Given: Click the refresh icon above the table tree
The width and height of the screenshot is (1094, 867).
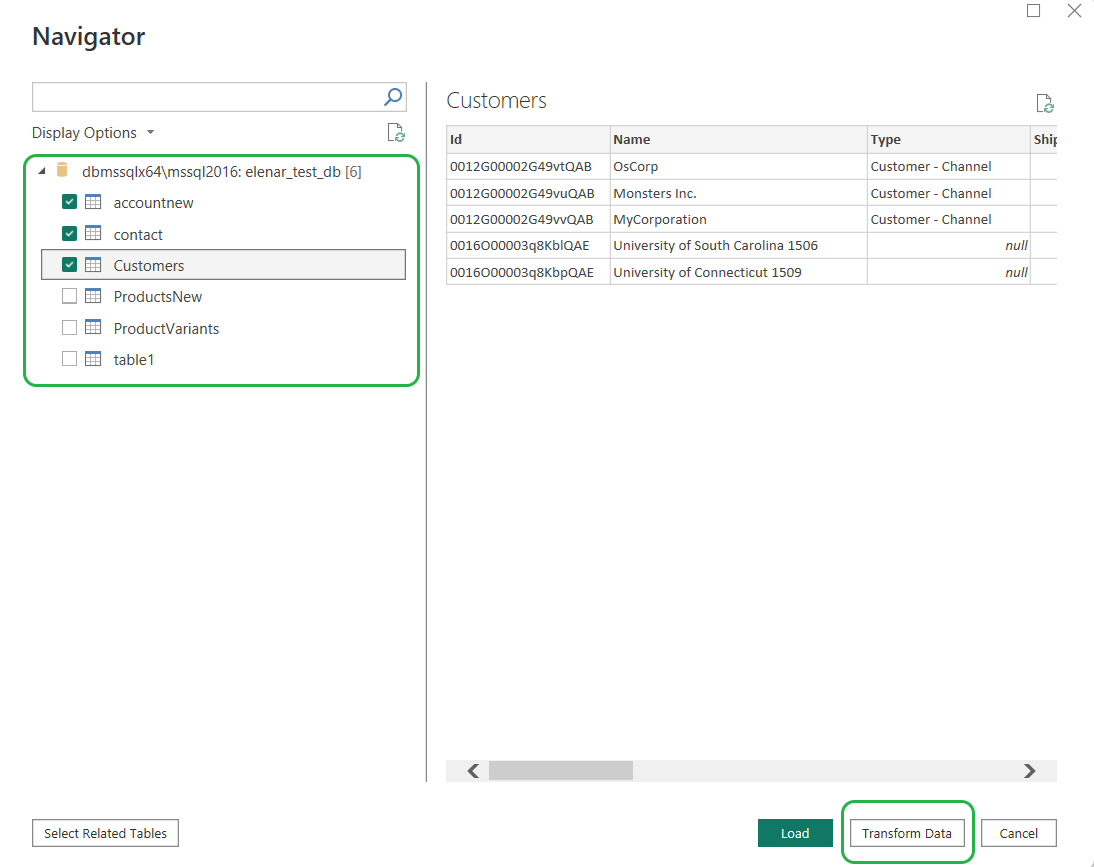Looking at the screenshot, I should coord(395,132).
